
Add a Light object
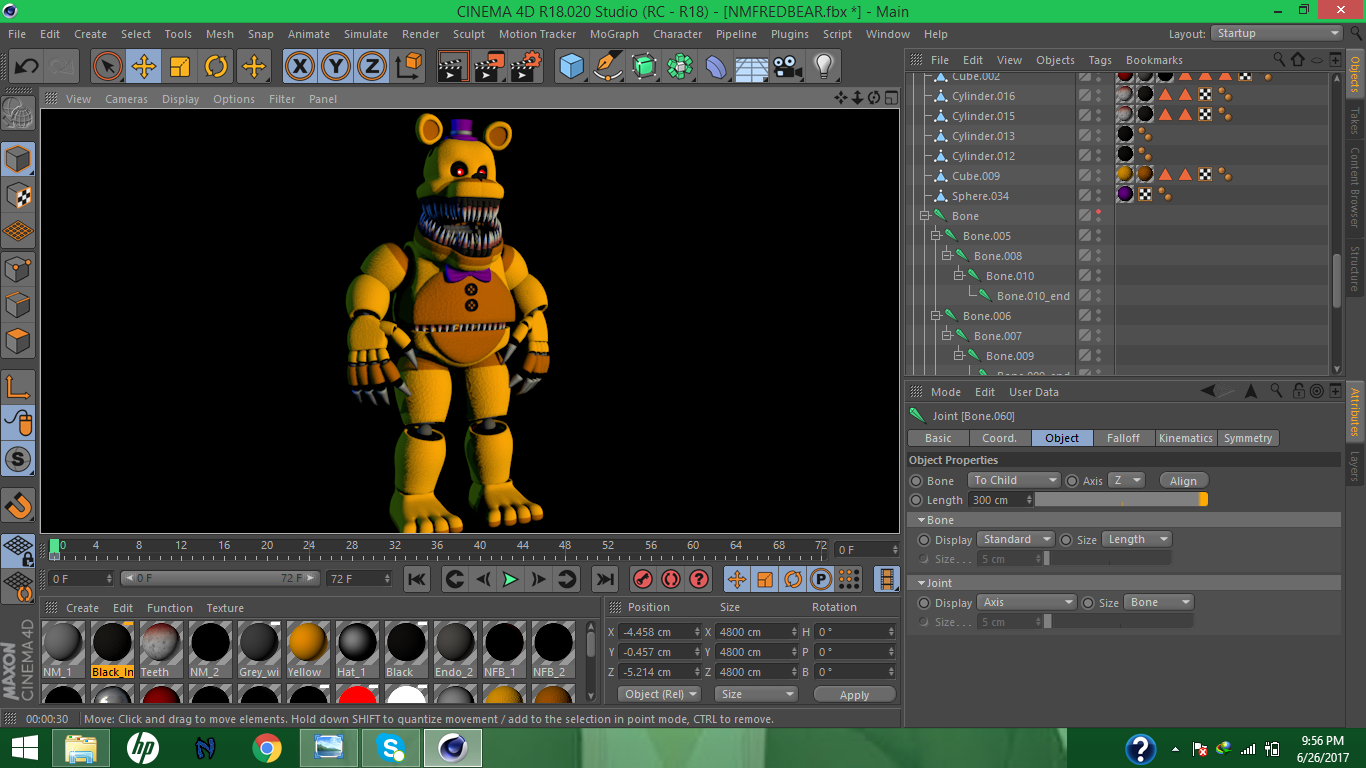click(824, 67)
